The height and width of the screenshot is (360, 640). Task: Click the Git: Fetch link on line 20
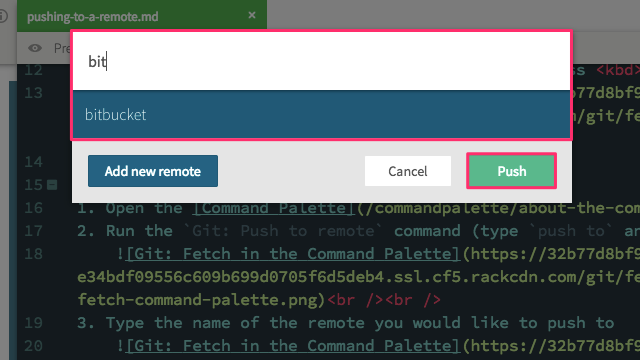coord(293,346)
